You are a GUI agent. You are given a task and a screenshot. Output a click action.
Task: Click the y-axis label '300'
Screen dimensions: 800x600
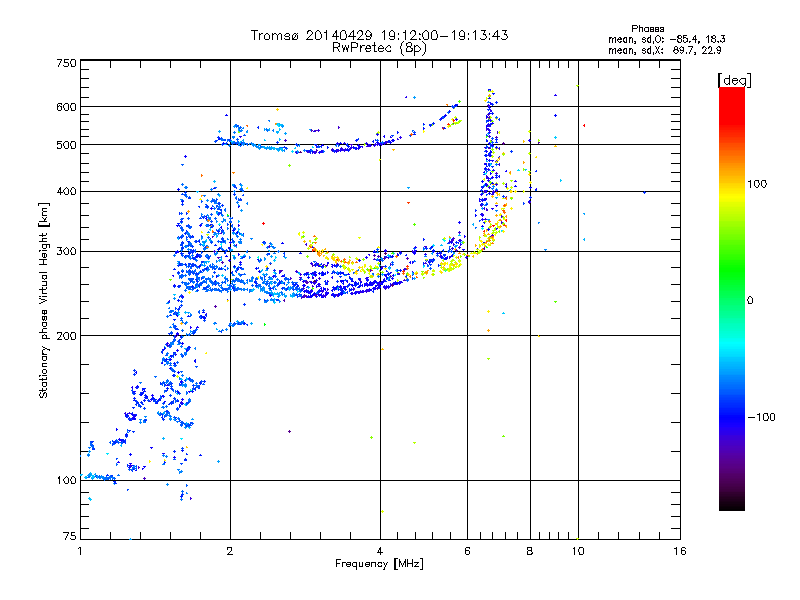pos(67,252)
